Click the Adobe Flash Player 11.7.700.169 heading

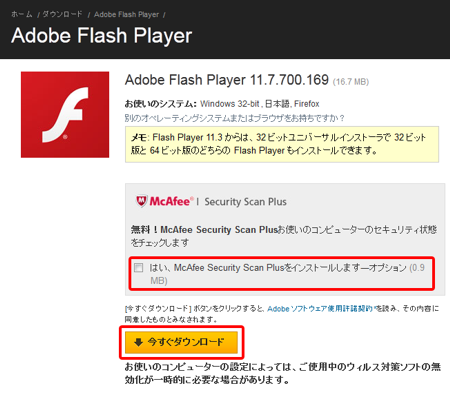227,80
